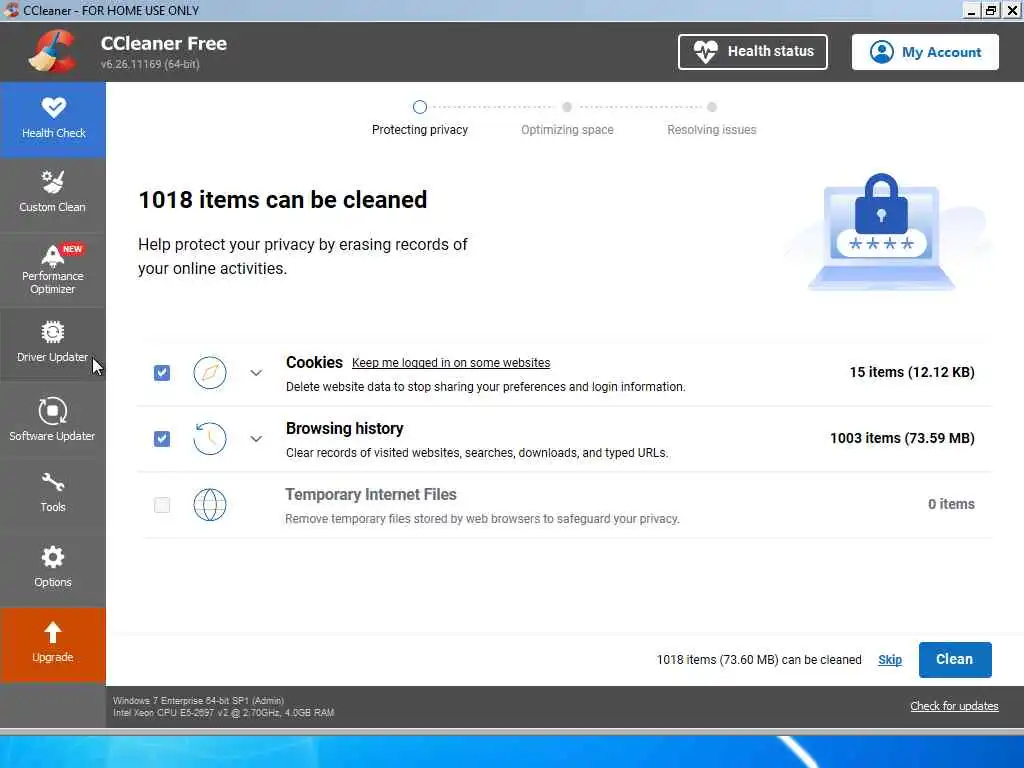
Task: Click the Intel Xeon CPU info line
Action: click(x=223, y=712)
